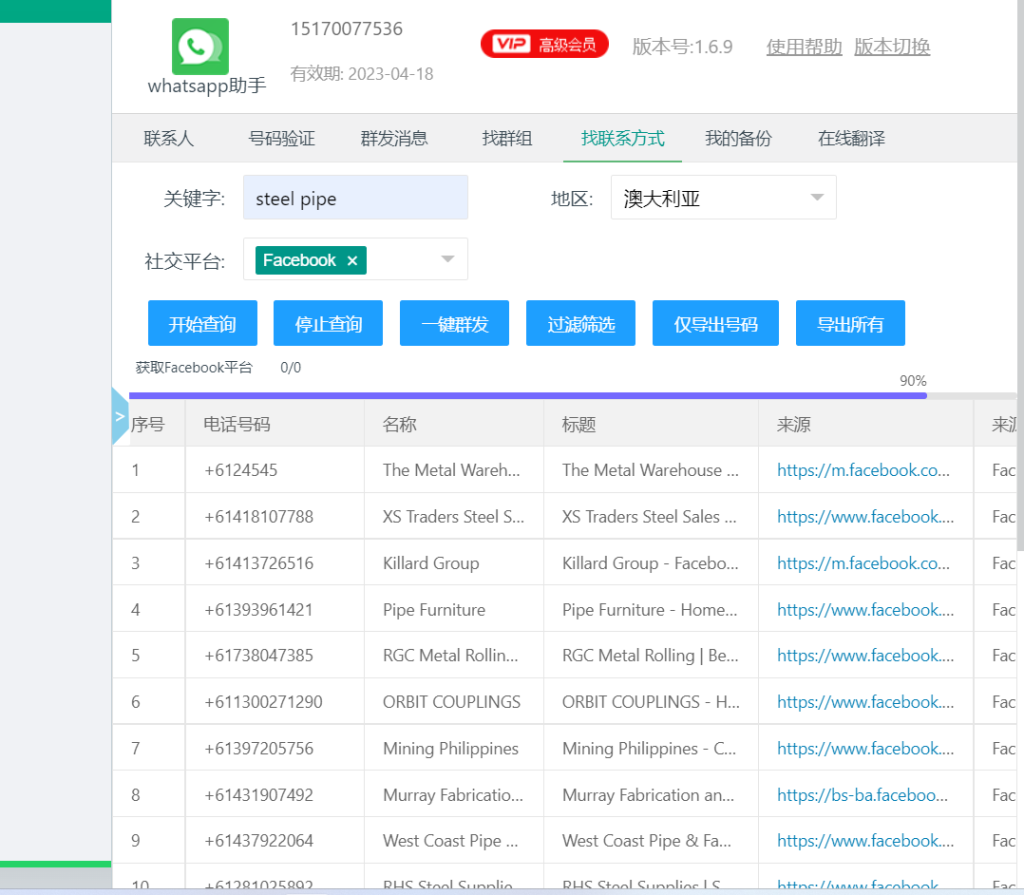Open the 我的备份 tab
The image size is (1024, 895).
(738, 139)
